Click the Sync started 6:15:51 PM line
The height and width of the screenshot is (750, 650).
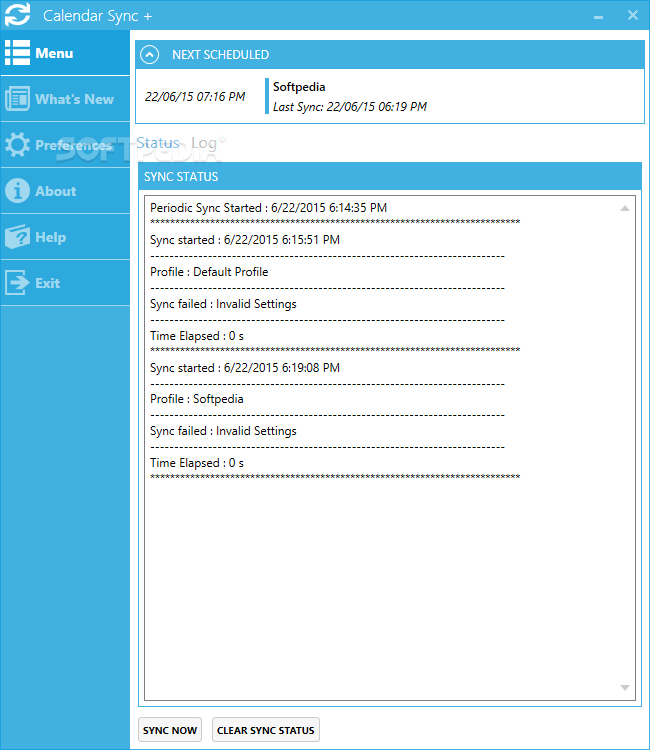245,240
